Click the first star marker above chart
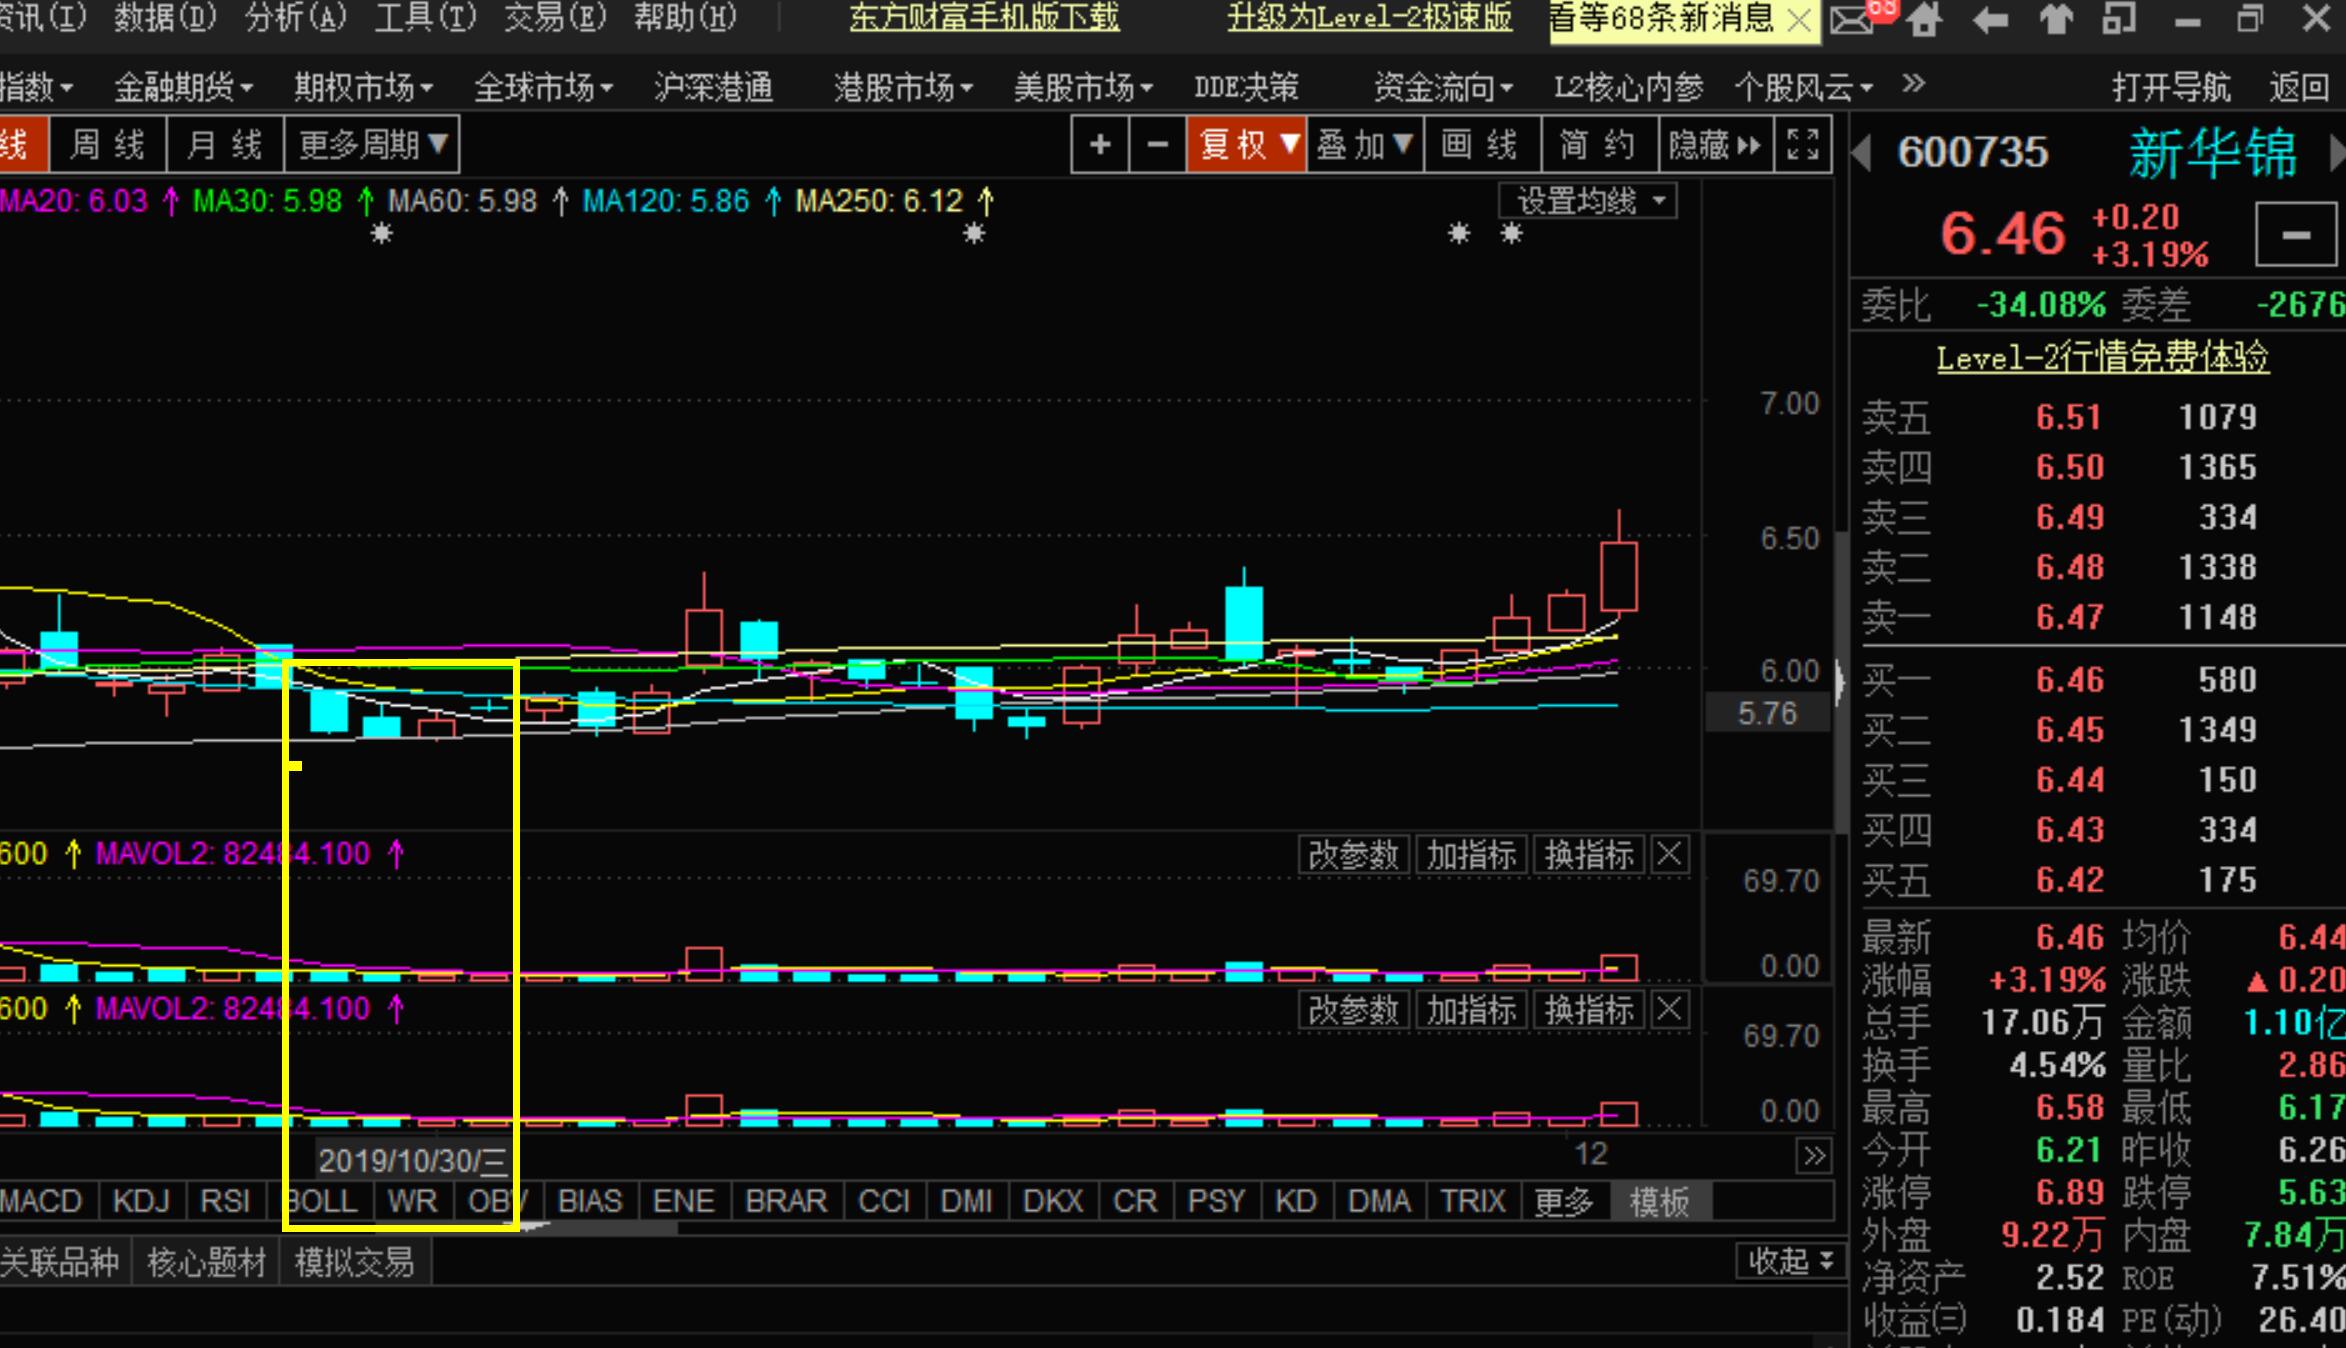The height and width of the screenshot is (1348, 2346). [381, 234]
